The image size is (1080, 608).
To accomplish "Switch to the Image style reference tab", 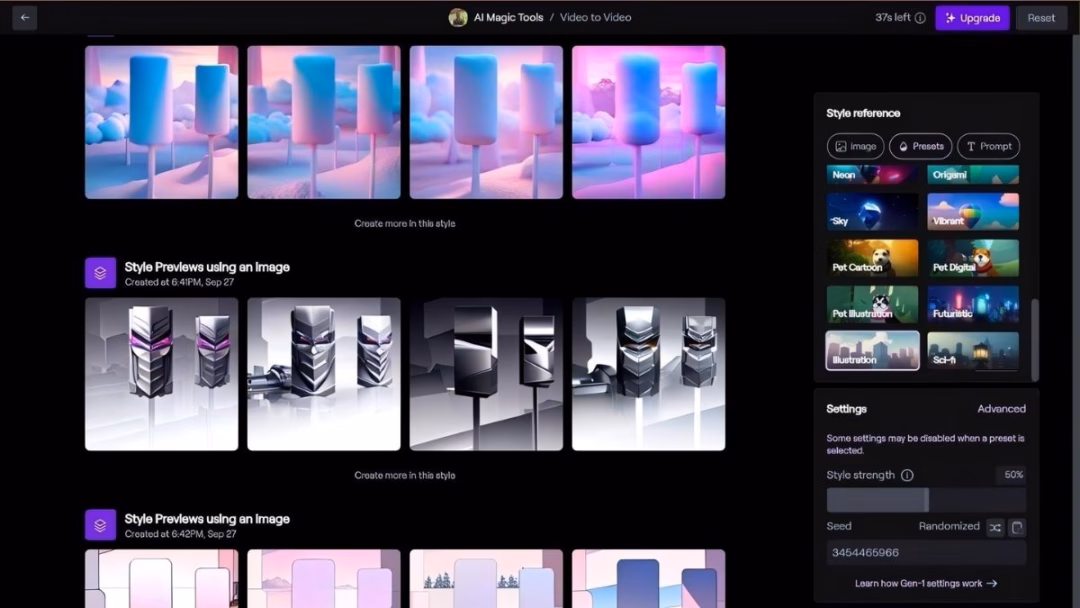I will pyautogui.click(x=855, y=146).
